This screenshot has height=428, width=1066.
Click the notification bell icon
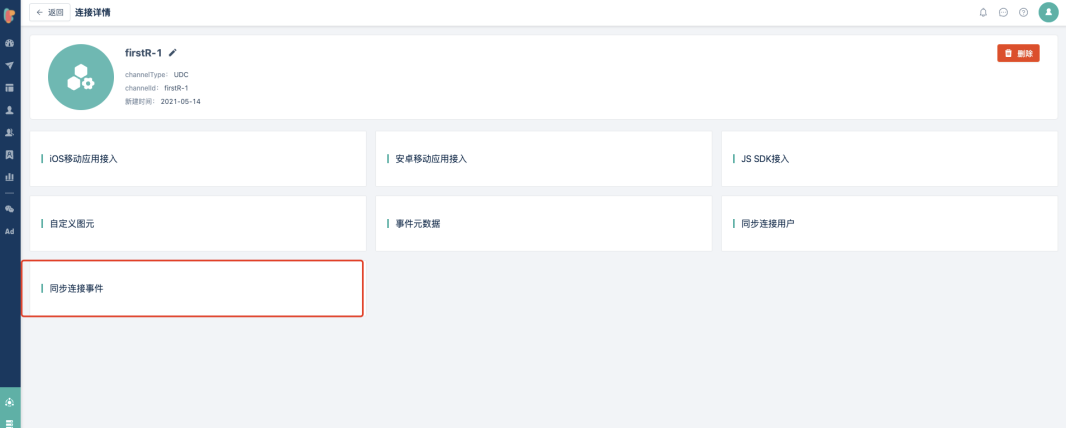tap(983, 12)
